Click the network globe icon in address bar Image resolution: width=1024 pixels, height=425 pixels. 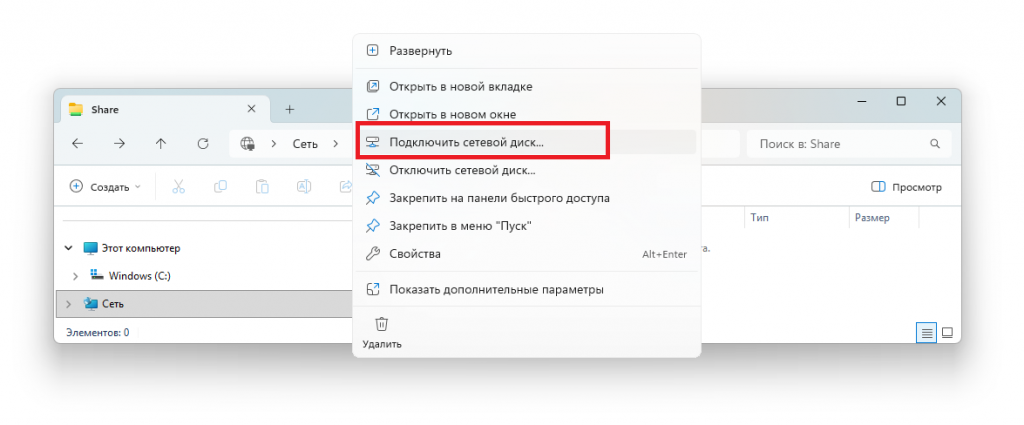coord(248,144)
